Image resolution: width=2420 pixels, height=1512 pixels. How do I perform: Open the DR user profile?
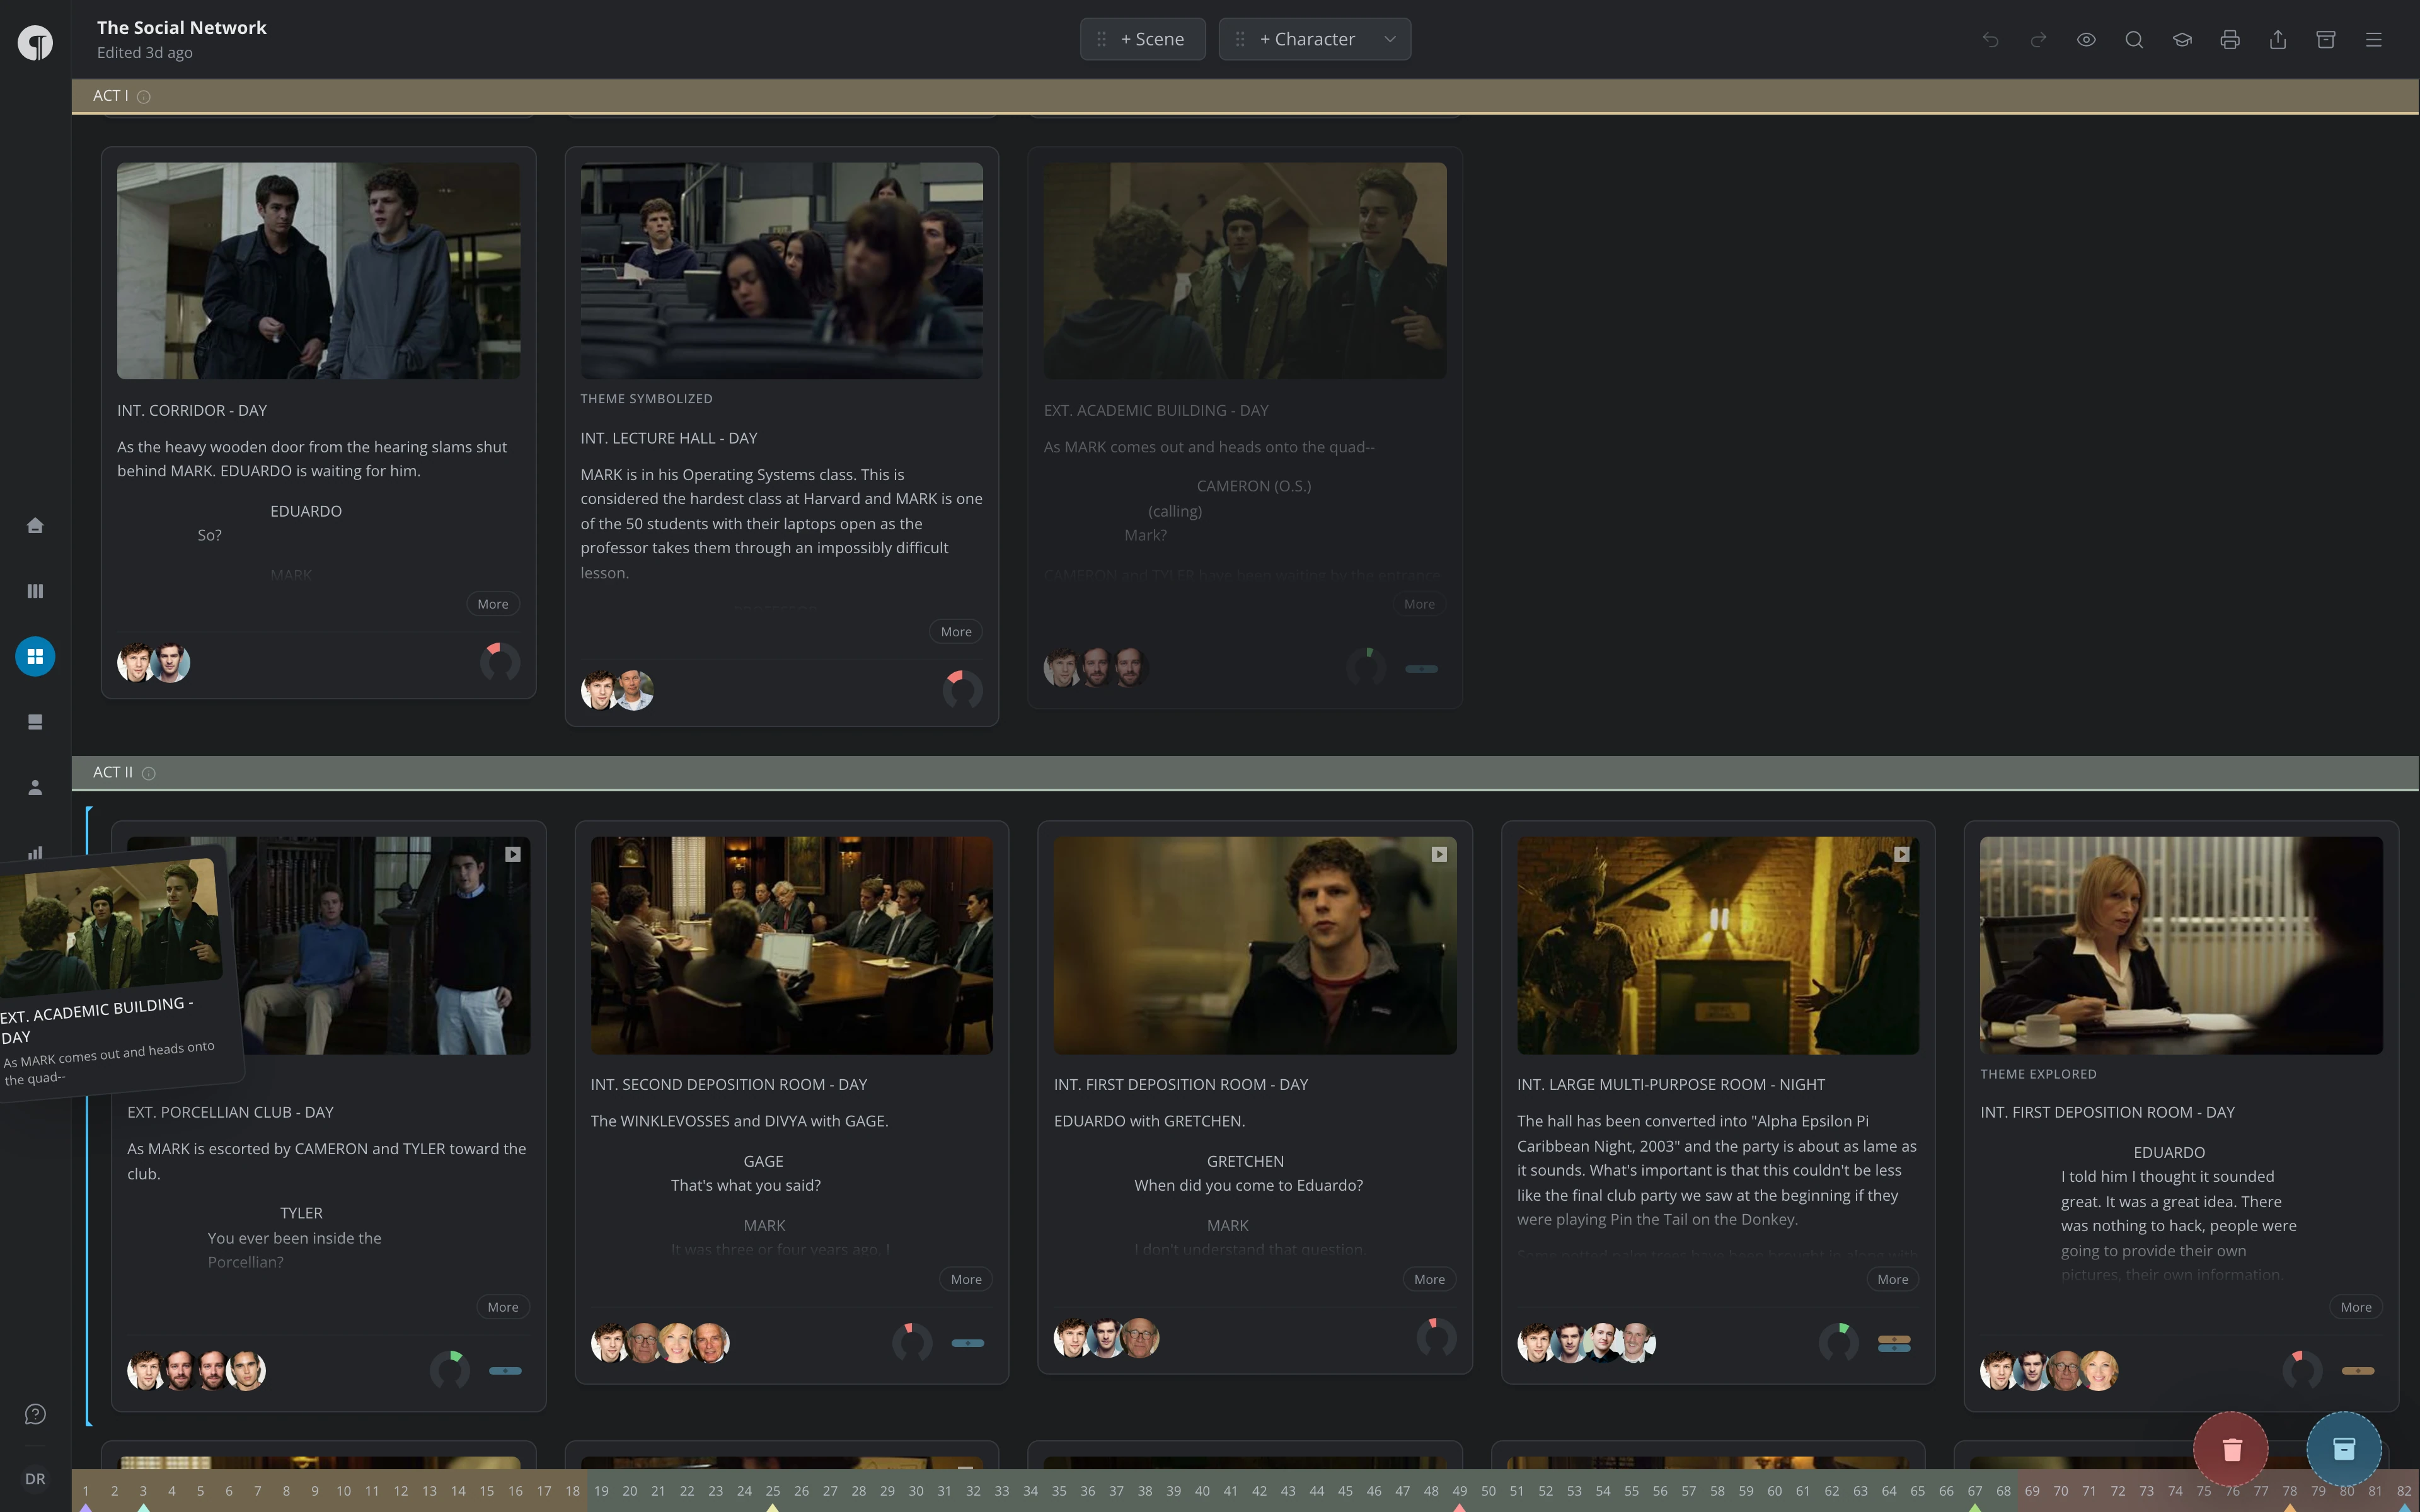pyautogui.click(x=35, y=1479)
